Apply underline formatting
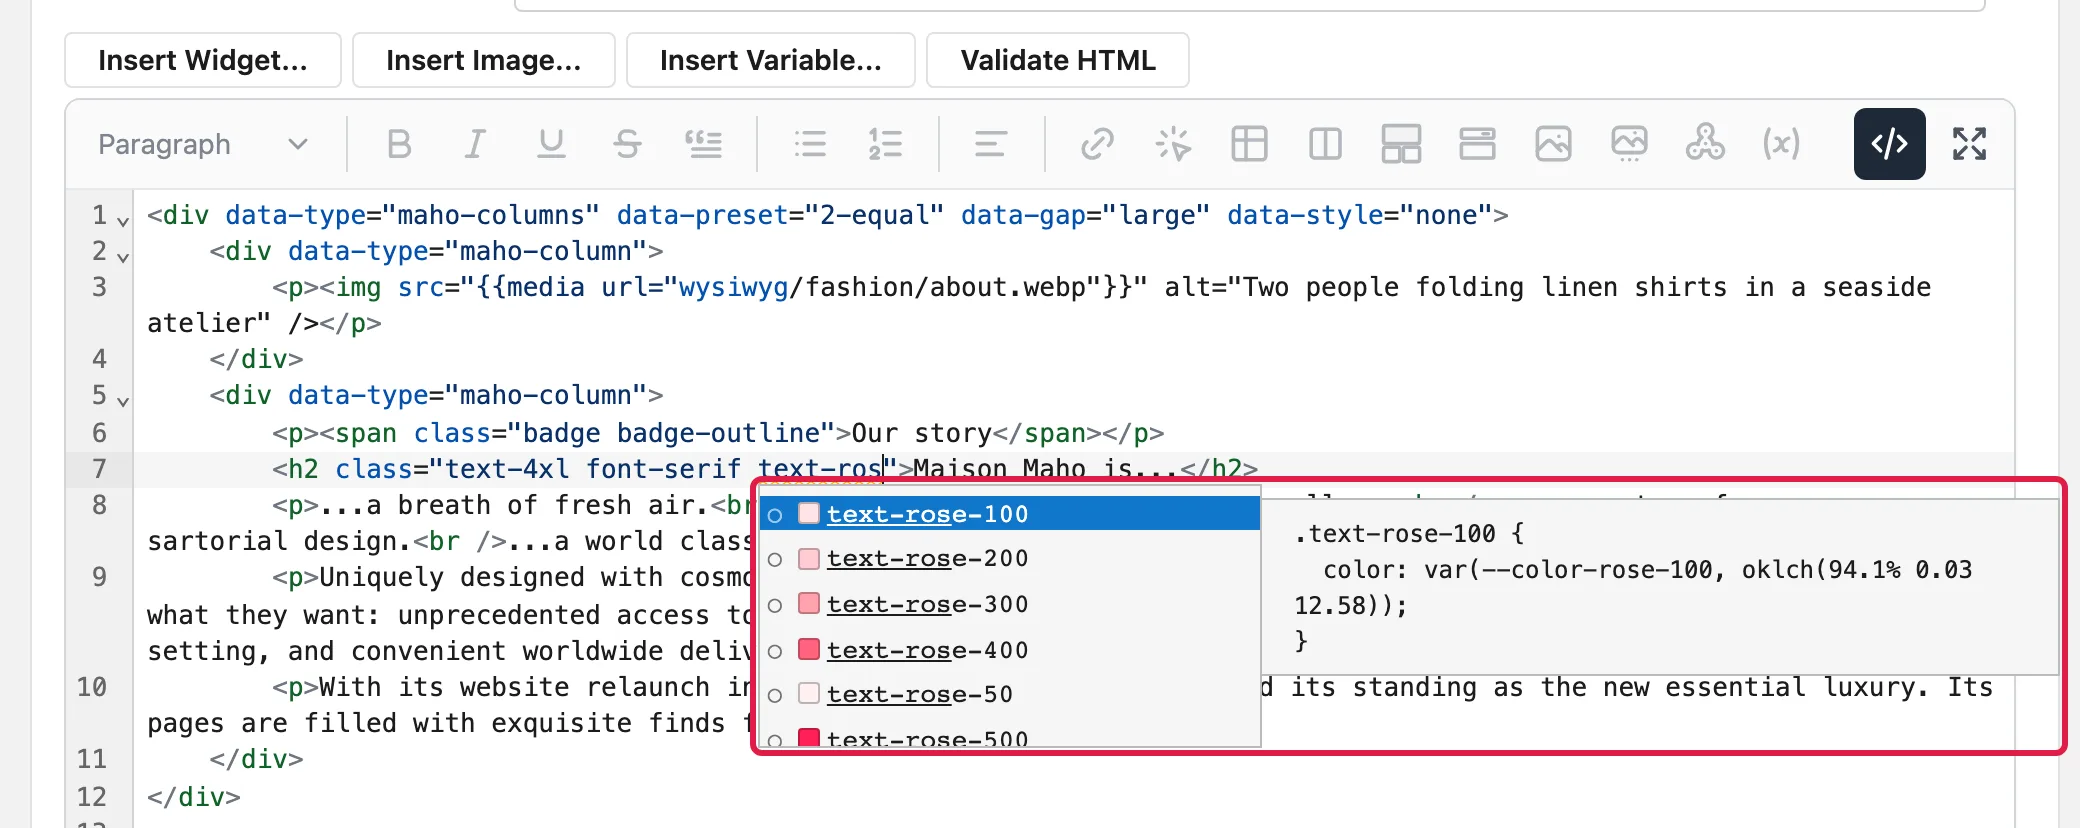 551,144
